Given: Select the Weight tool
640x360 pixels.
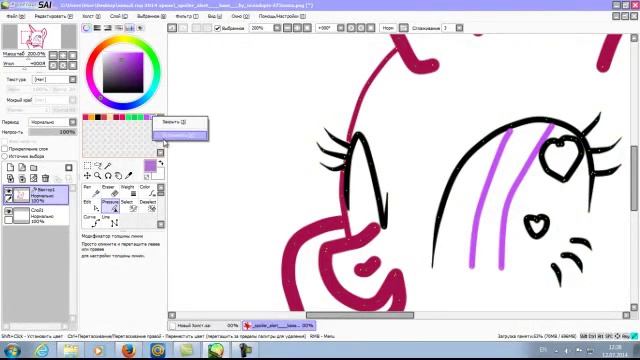Looking at the screenshot, I should pos(129,191).
